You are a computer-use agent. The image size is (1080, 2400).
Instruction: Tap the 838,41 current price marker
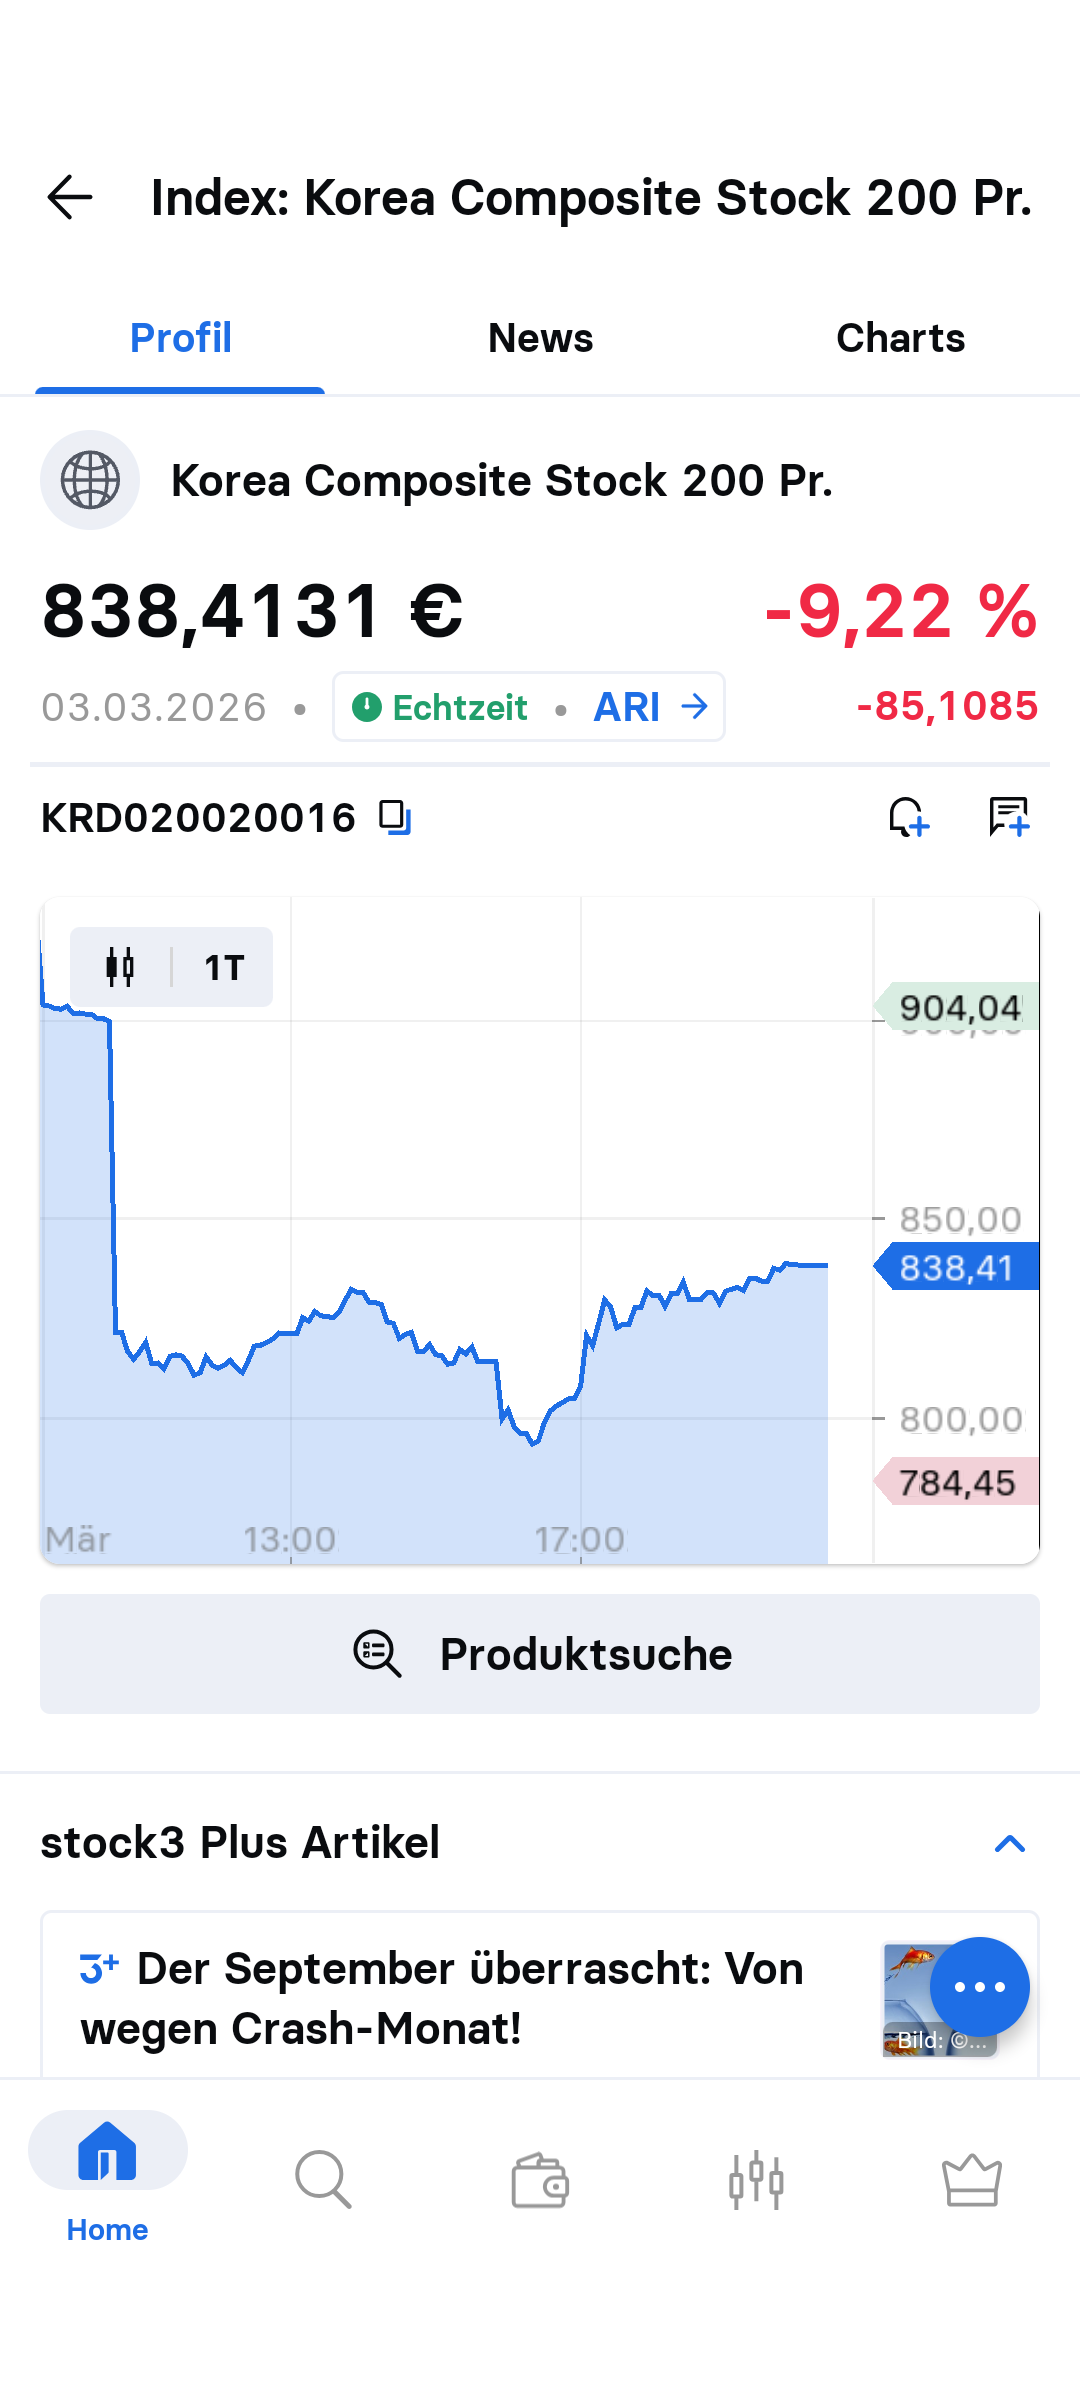pos(956,1267)
